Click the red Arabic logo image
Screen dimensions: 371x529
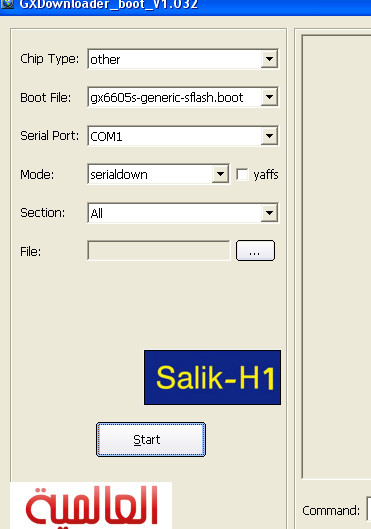pyautogui.click(x=91, y=505)
